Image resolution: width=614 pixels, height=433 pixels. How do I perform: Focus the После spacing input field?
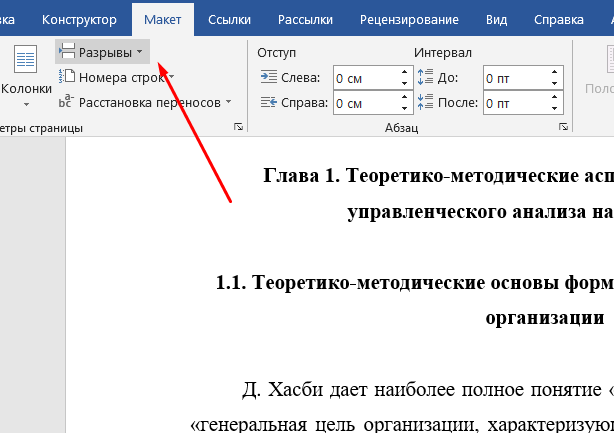coord(515,103)
